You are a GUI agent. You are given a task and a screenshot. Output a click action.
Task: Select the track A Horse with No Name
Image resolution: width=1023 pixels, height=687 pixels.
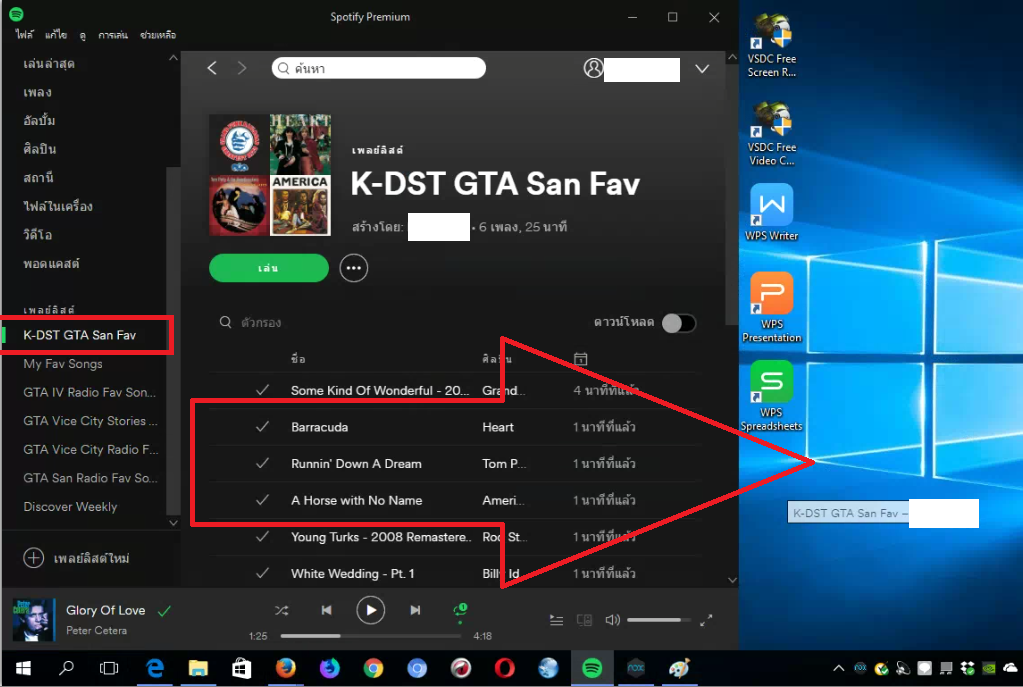(356, 500)
